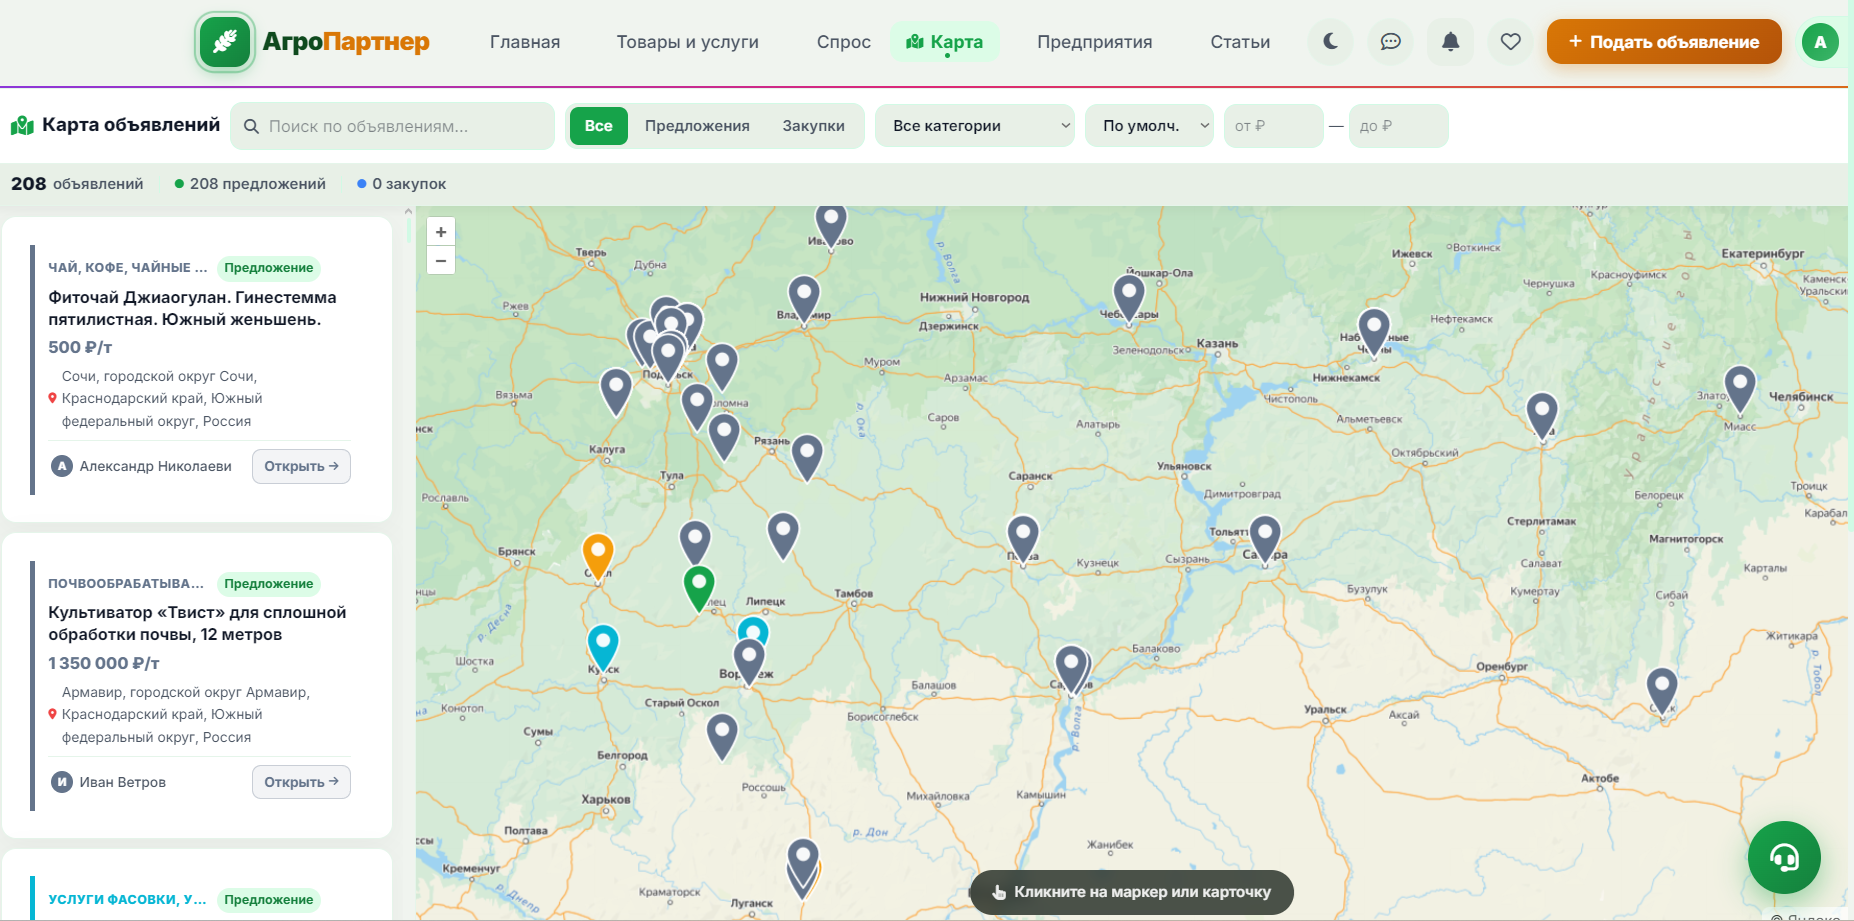Screen dimensions: 1854x921
Task: Click the "УСЛУГИ ФАСОВКИ, У..." category label
Action: click(x=128, y=900)
